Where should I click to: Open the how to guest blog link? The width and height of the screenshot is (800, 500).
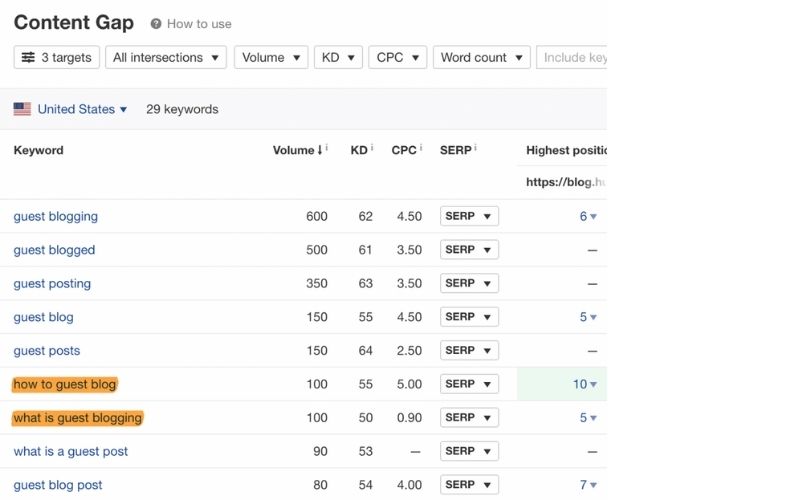click(65, 384)
